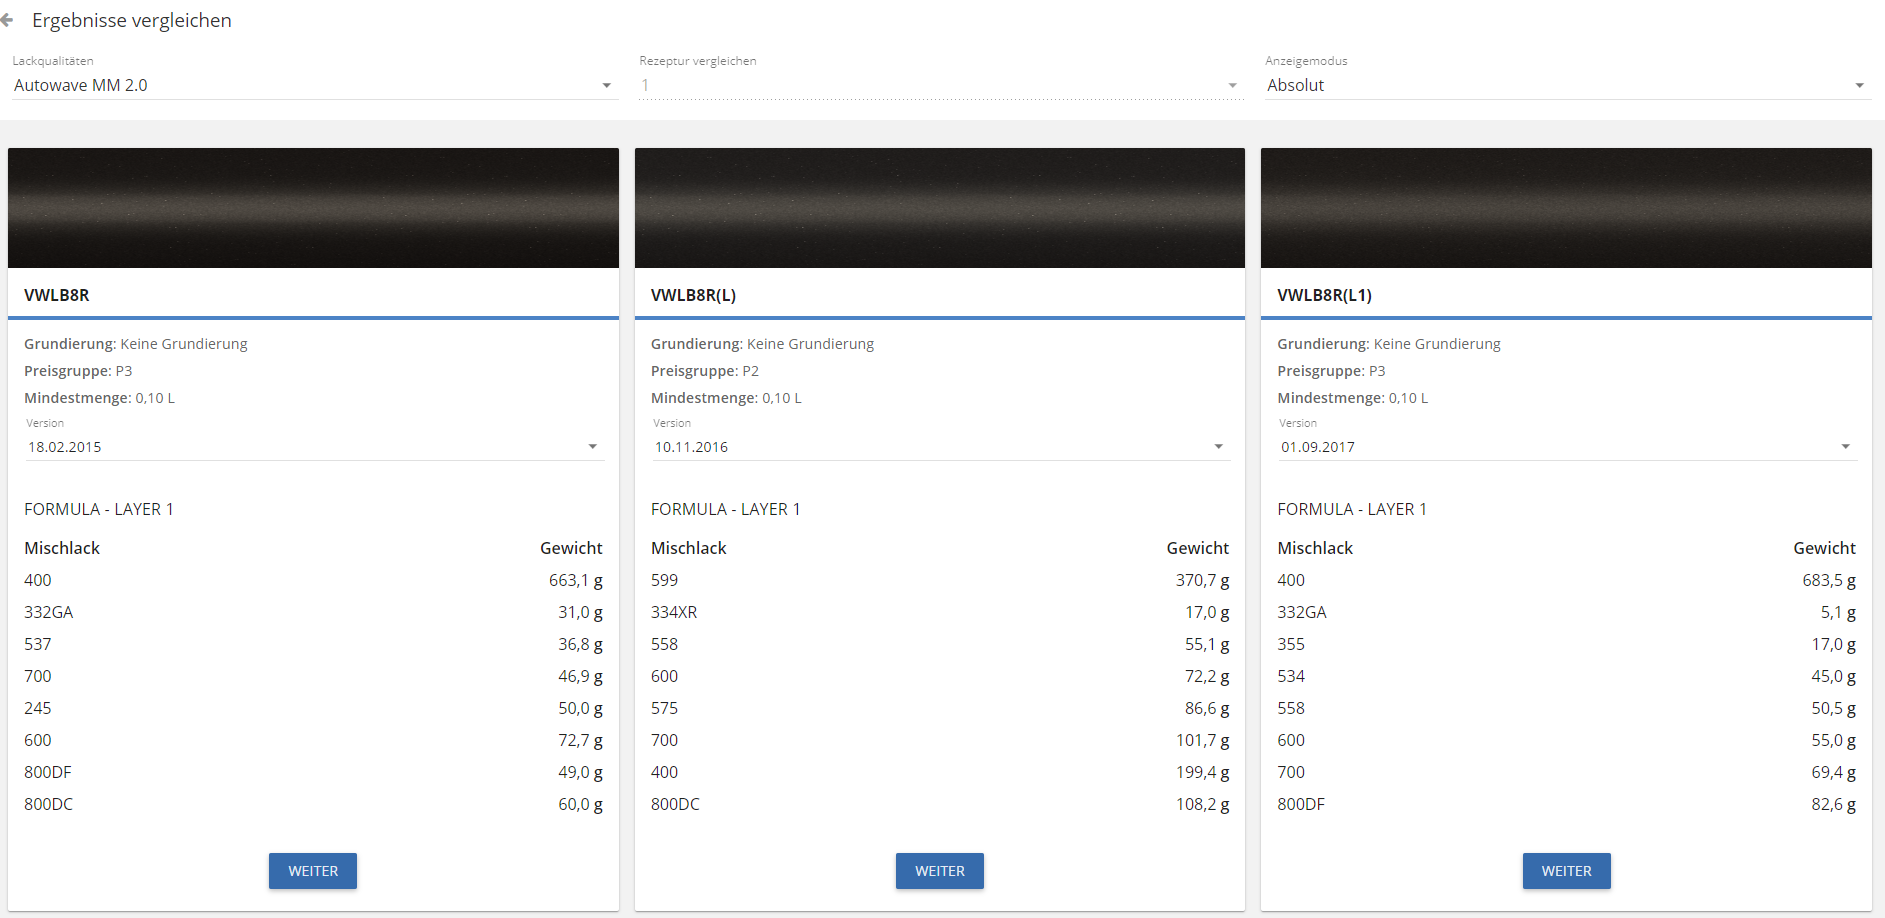Viewport: 1885px width, 918px height.
Task: Click Mischlack 800DC with 108,2 g
Action: click(675, 804)
